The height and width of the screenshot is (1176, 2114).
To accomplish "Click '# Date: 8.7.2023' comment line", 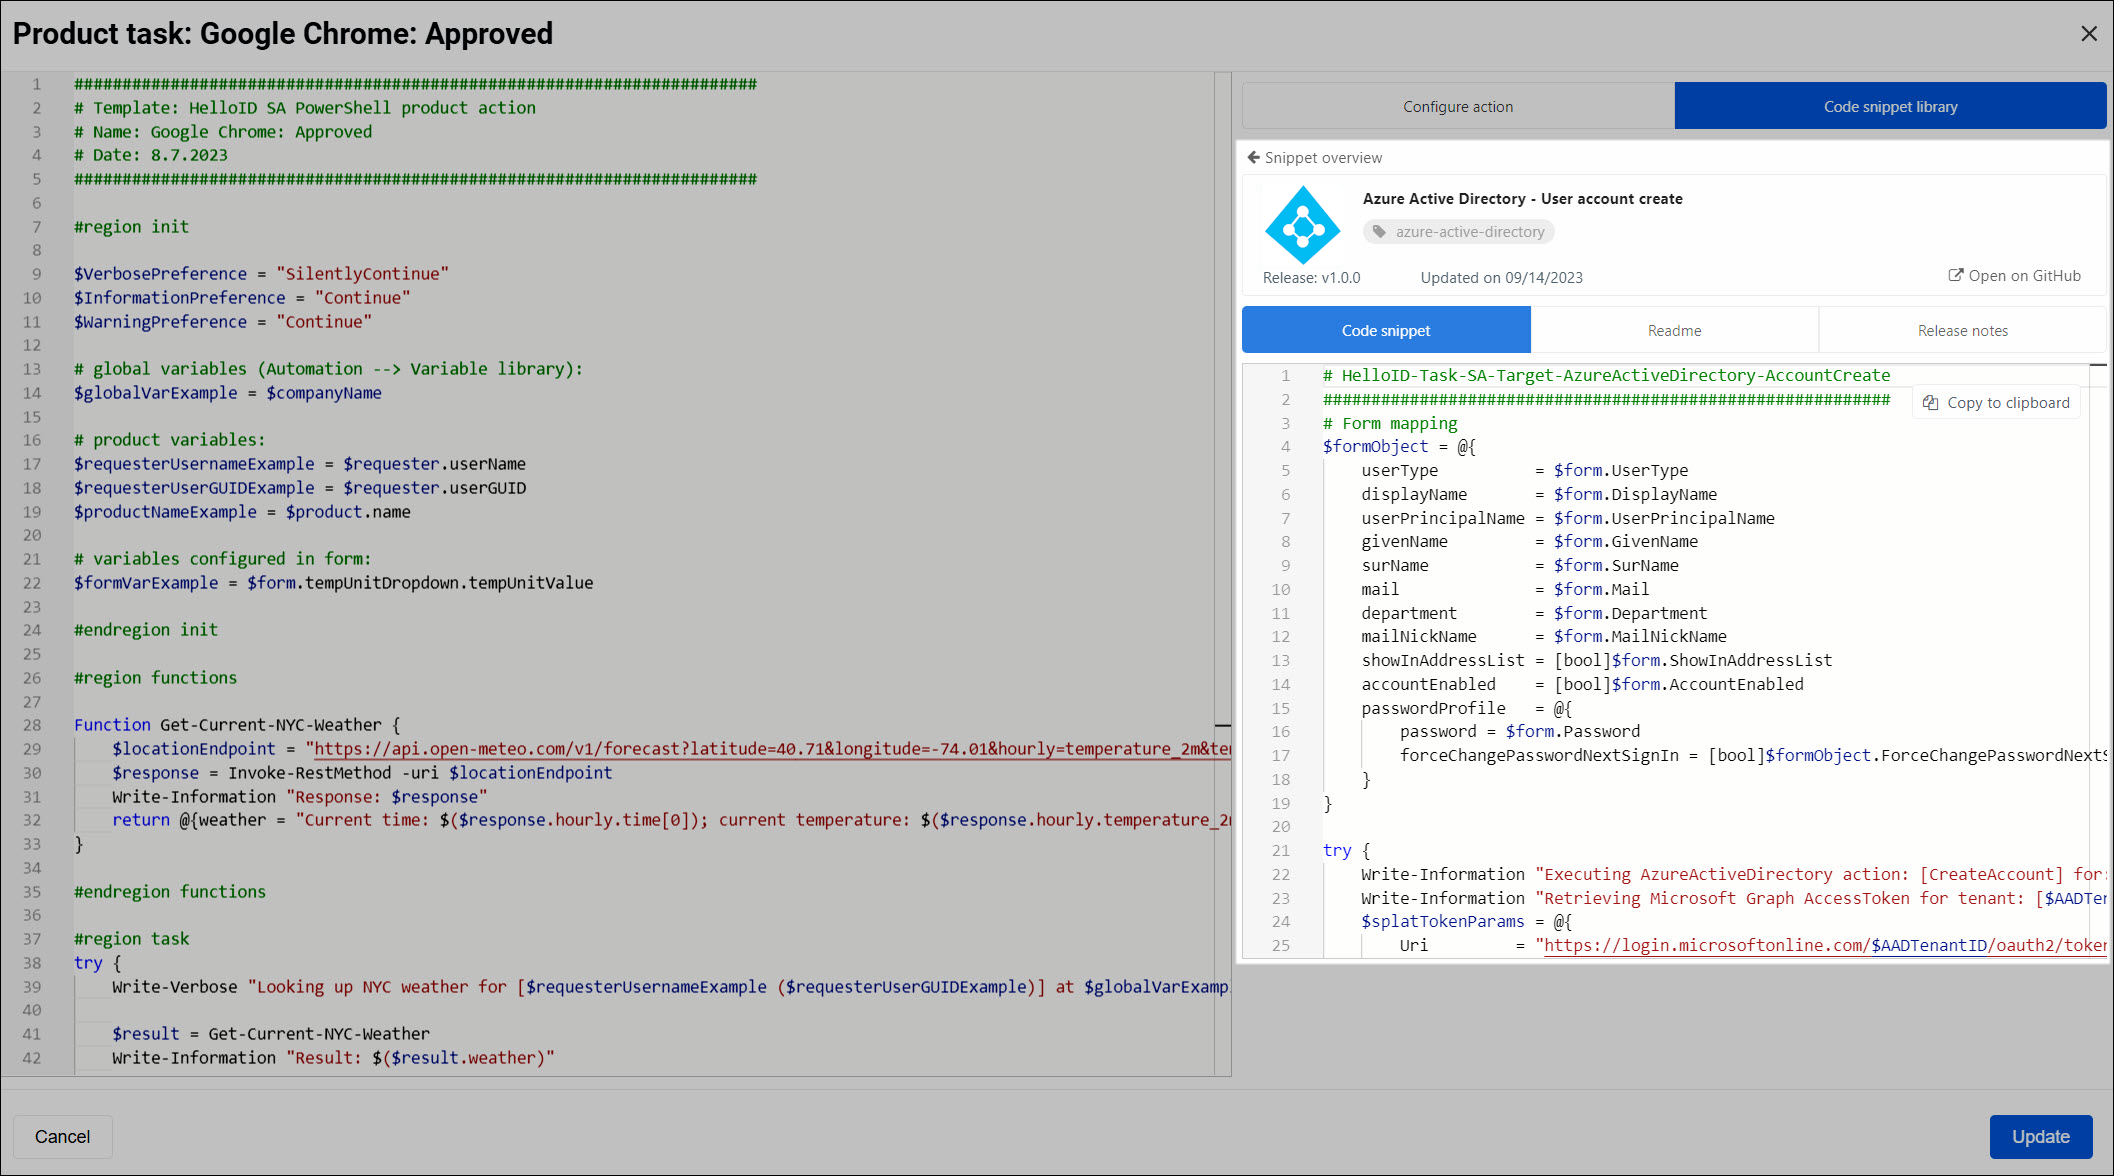I will tap(150, 155).
